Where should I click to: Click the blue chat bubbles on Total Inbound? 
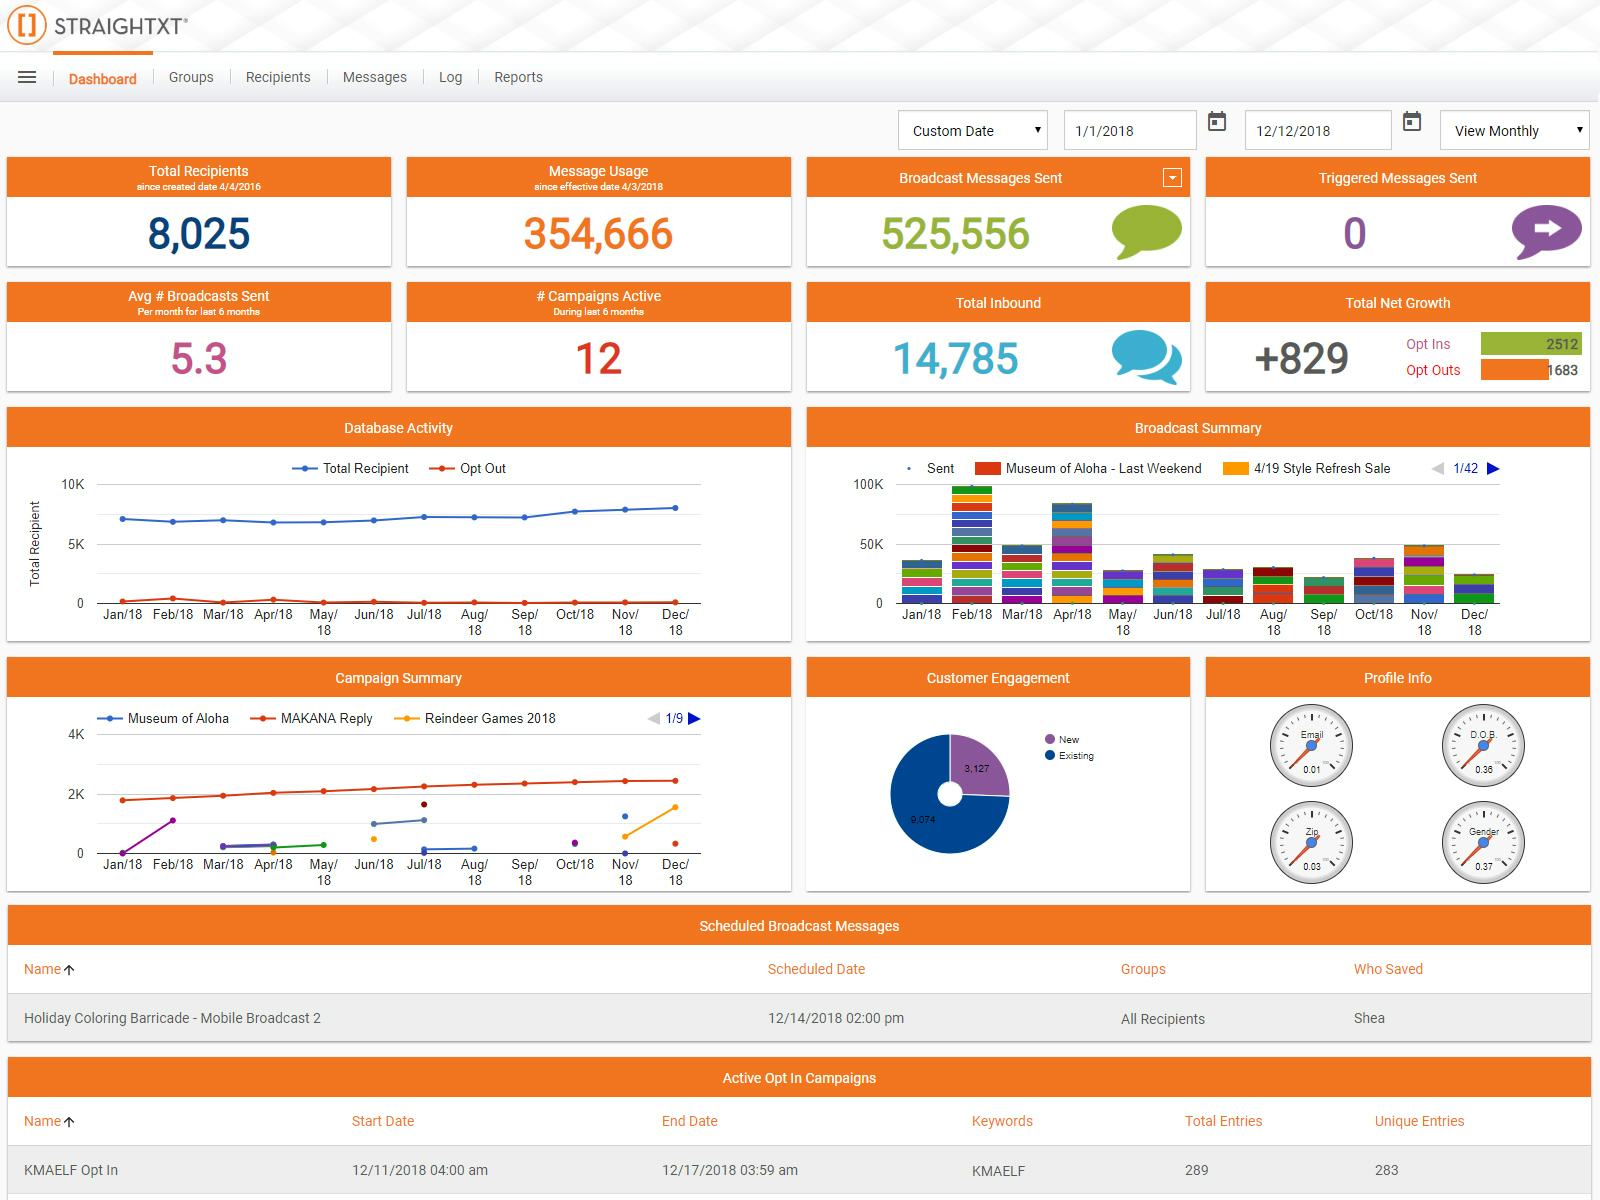[x=1146, y=357]
